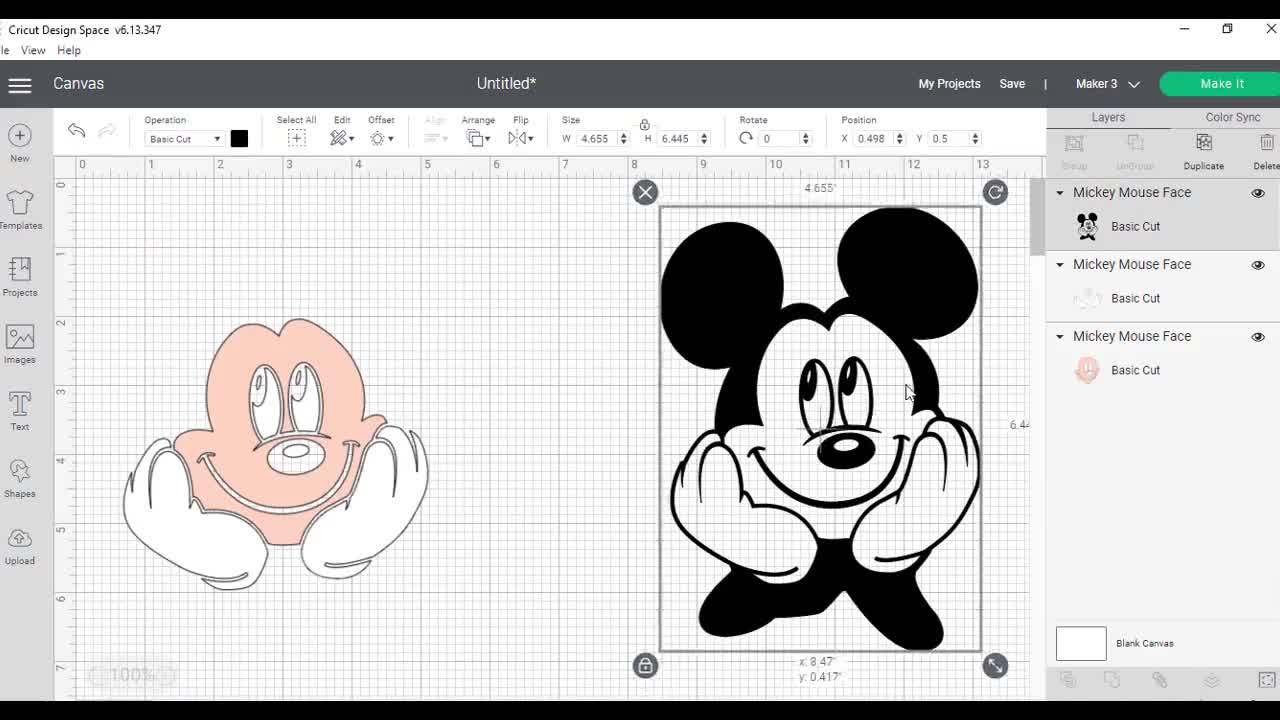
Task: Click the Weld icon at panel bottom
Action: tap(1112, 680)
